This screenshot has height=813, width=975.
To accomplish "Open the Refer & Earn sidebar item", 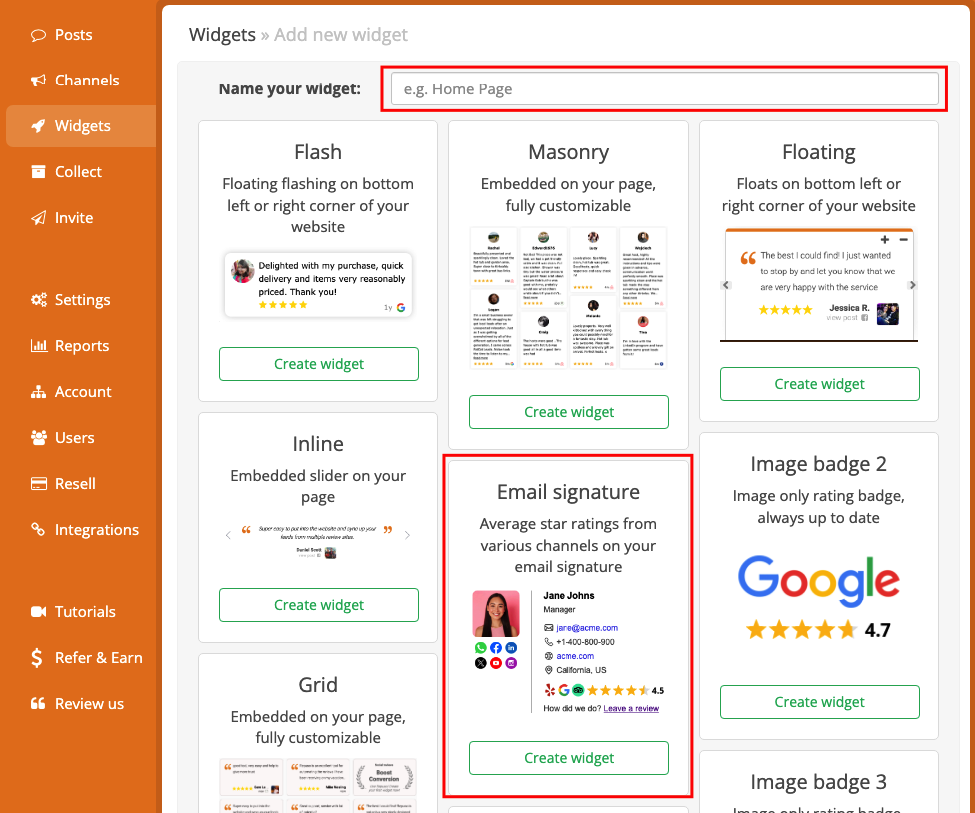I will click(81, 657).
